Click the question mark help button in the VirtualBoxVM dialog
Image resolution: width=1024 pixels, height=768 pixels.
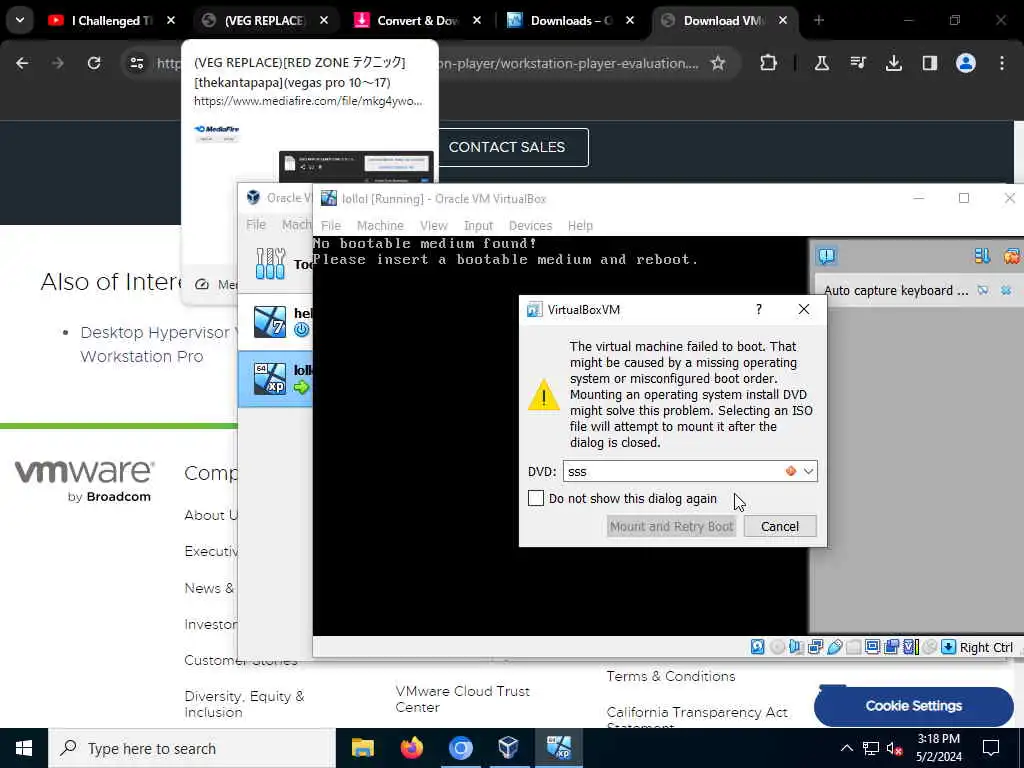click(x=759, y=309)
